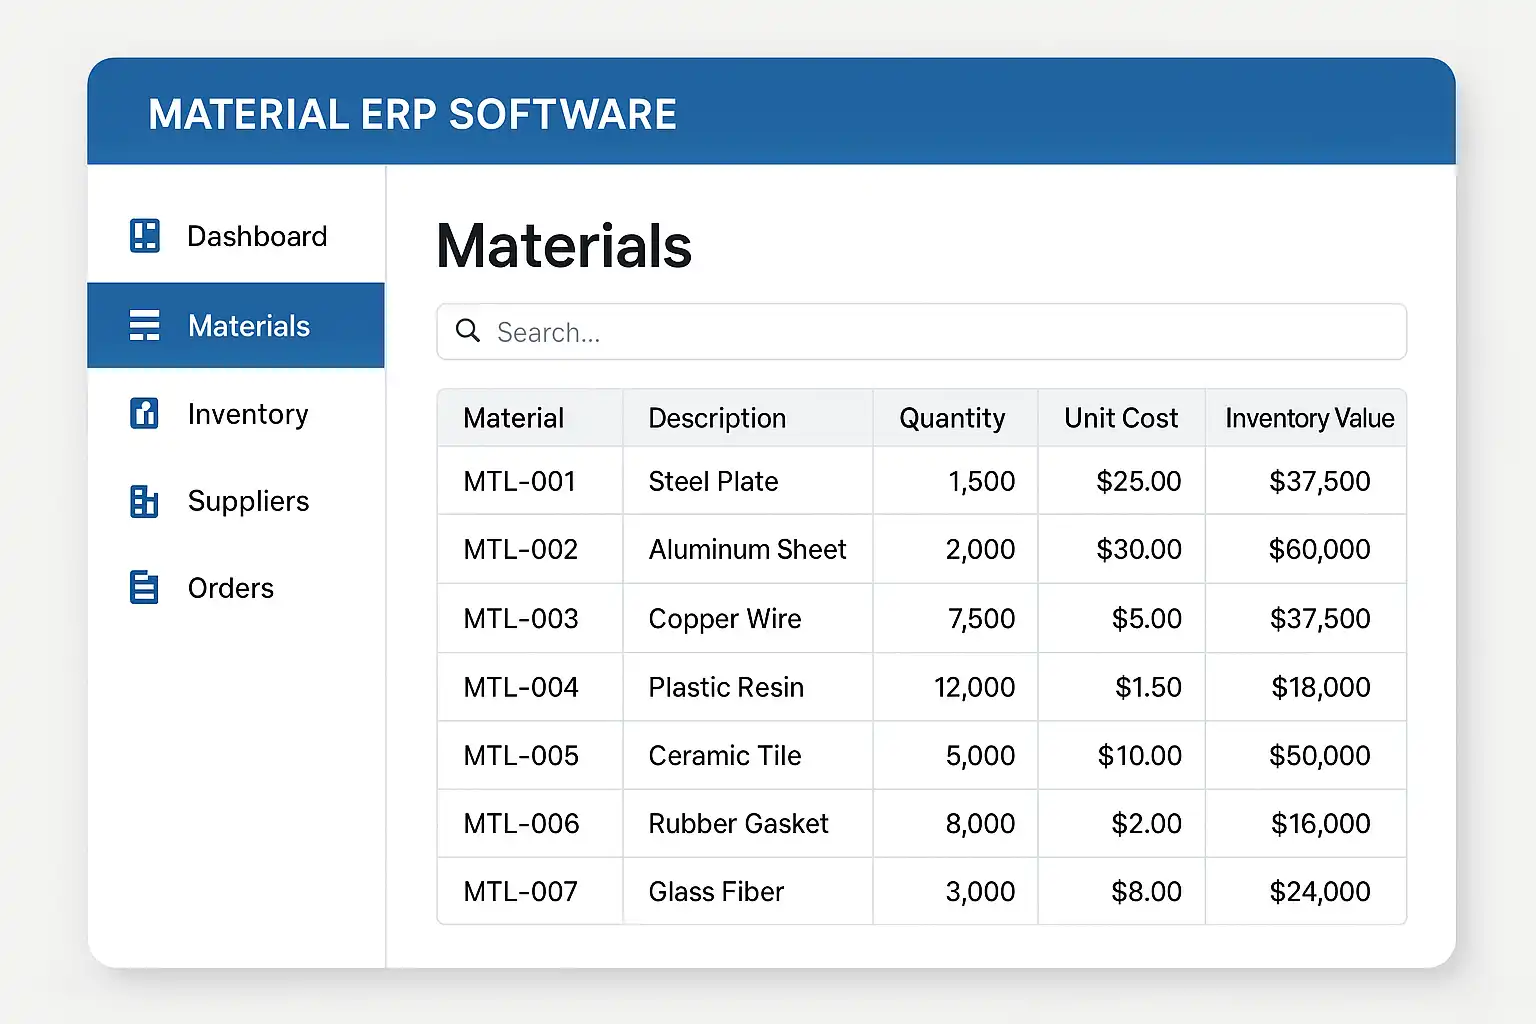Sort by the Unit Cost column header
1536x1024 pixels.
[x=1121, y=418]
